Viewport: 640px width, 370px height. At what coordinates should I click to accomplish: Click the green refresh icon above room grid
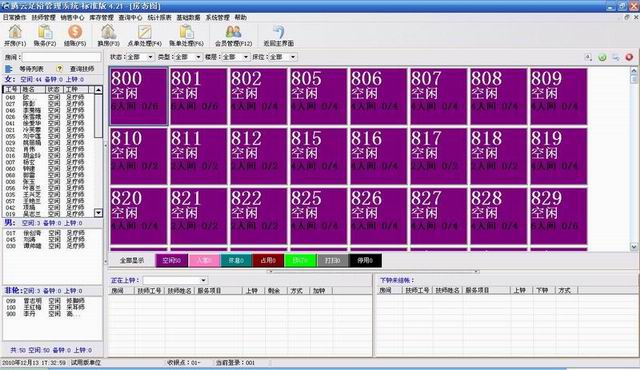(x=602, y=57)
